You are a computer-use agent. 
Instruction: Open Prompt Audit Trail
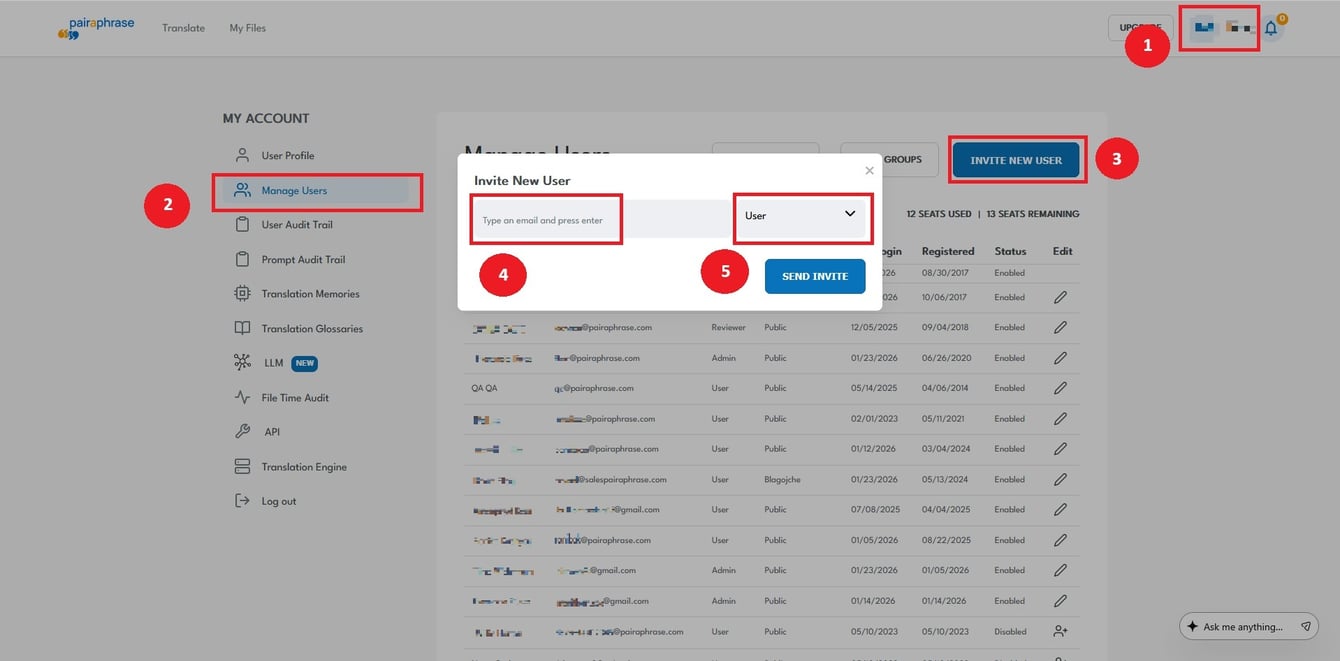click(x=303, y=260)
